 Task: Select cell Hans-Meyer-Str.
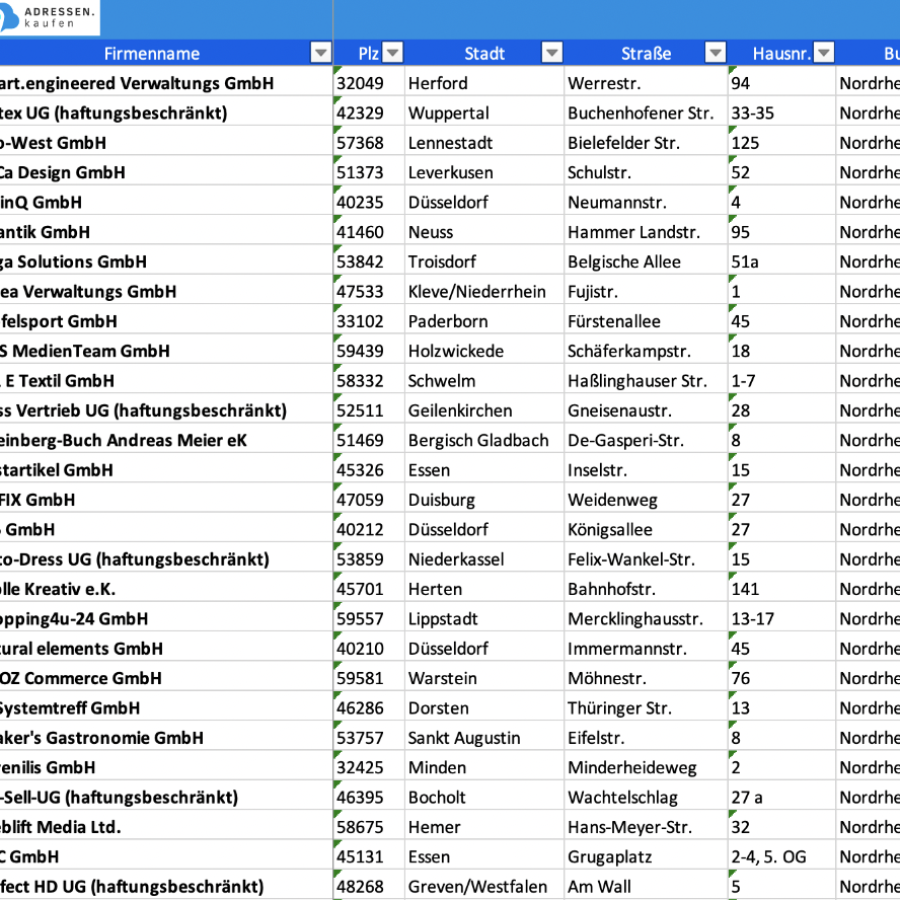(x=646, y=829)
